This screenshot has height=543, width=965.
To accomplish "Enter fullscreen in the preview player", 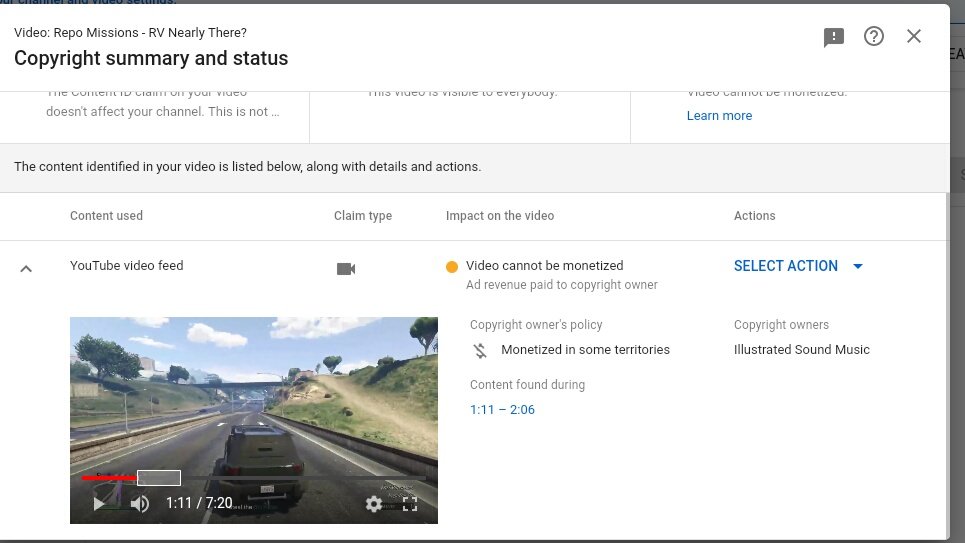I will click(x=410, y=504).
